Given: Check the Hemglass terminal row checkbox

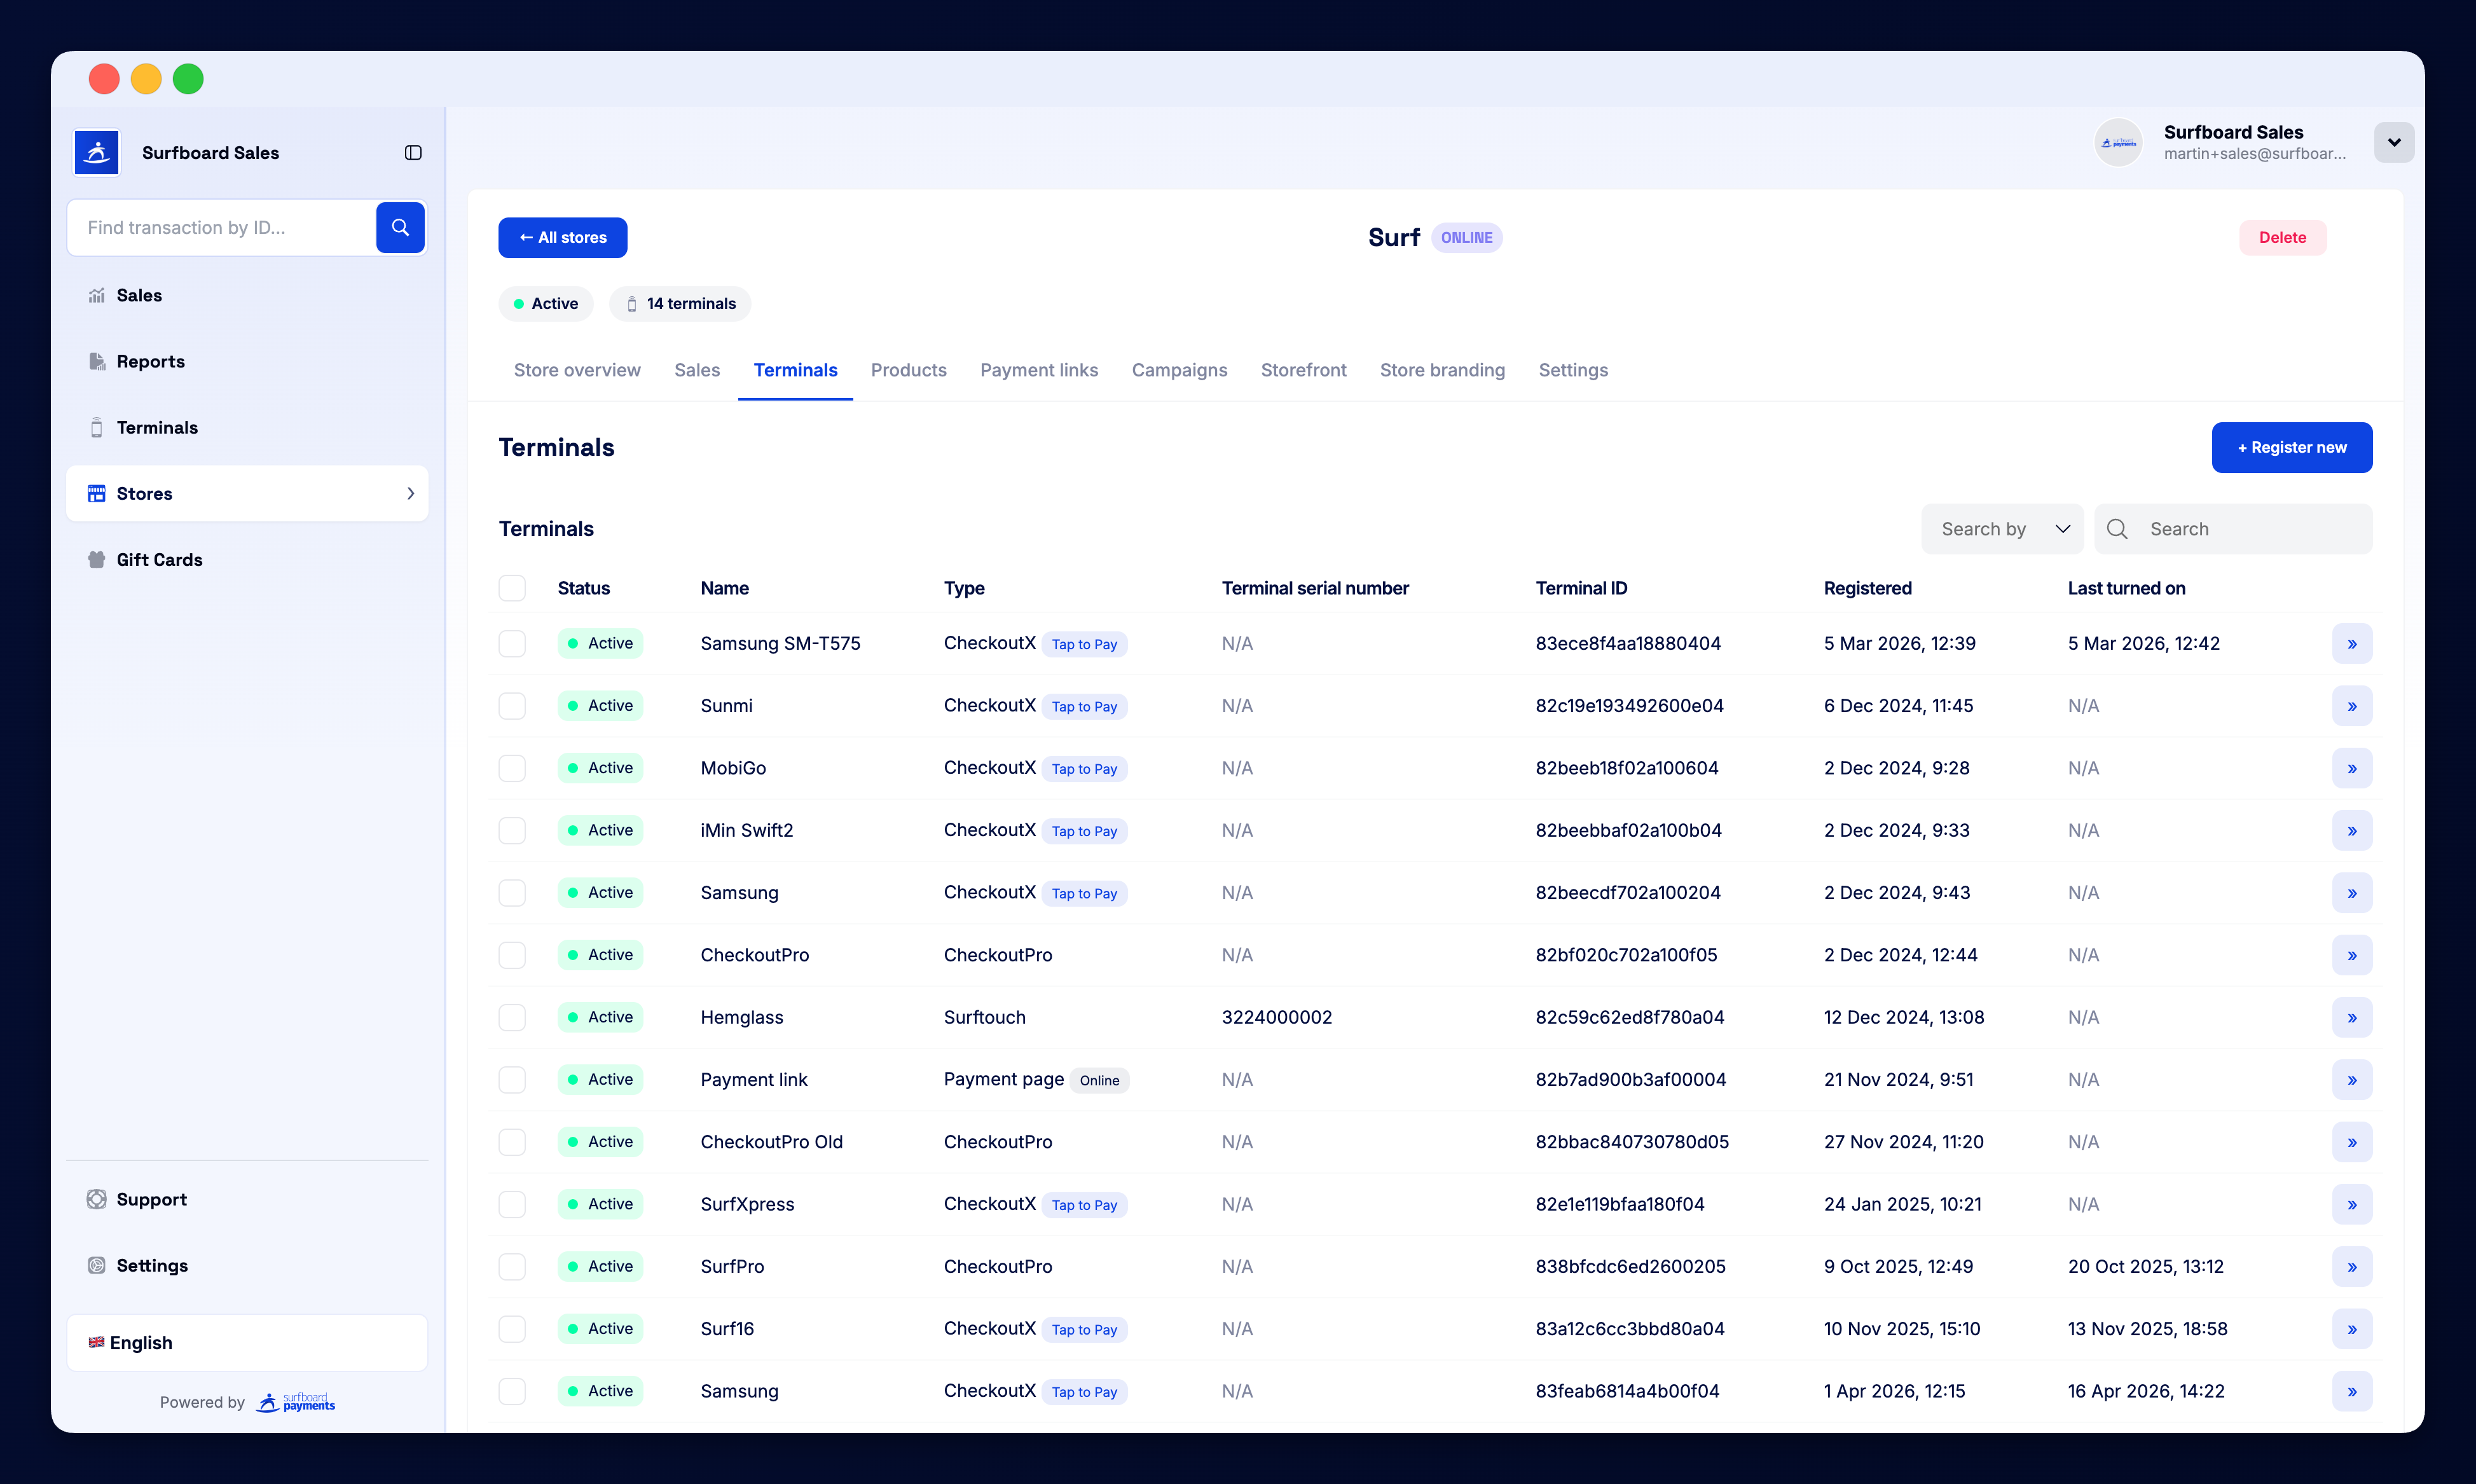Looking at the screenshot, I should (512, 1017).
